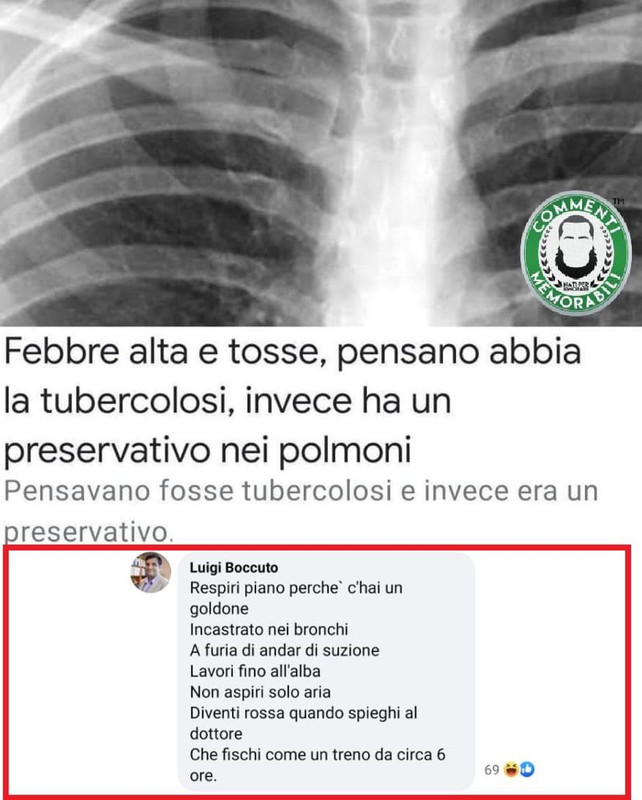
Task: Open Luigi Boccuto's profile picture
Action: 151,572
